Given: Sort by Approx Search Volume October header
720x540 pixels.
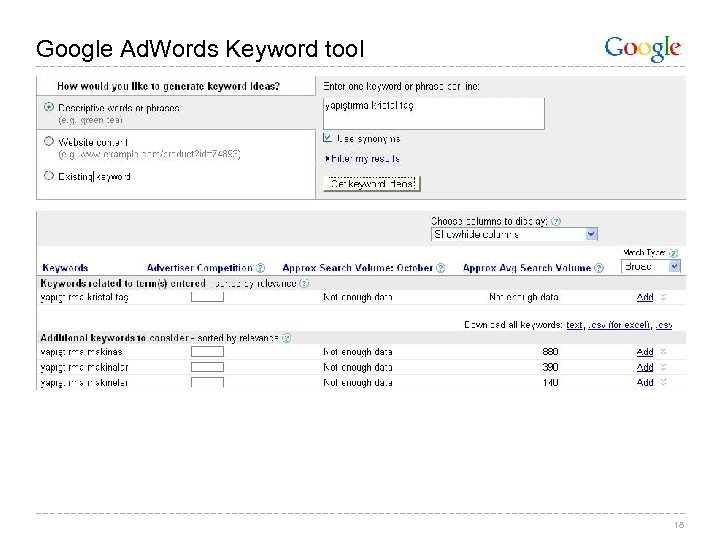Looking at the screenshot, I should coord(358,268).
